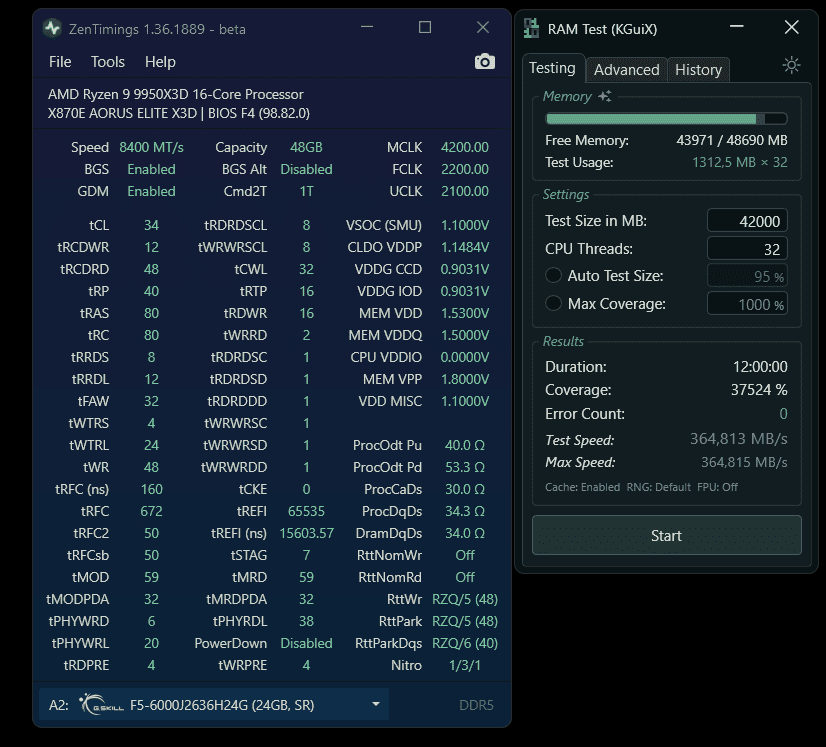Click the RttParkDqs value RZQ/6 (40)
Viewport: 826px width, 747px height.
point(465,643)
